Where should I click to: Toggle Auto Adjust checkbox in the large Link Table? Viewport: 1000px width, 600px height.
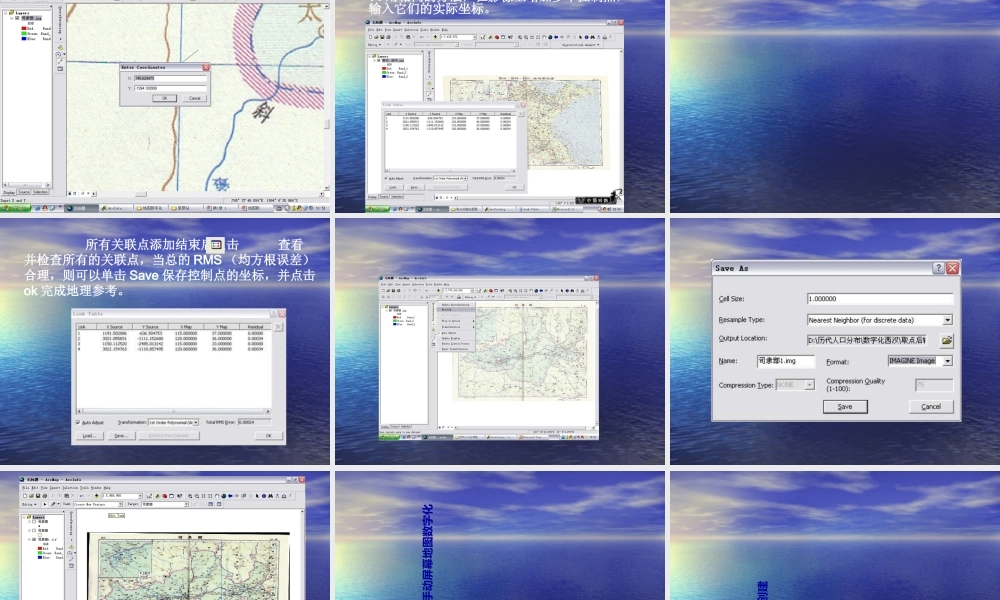click(78, 422)
